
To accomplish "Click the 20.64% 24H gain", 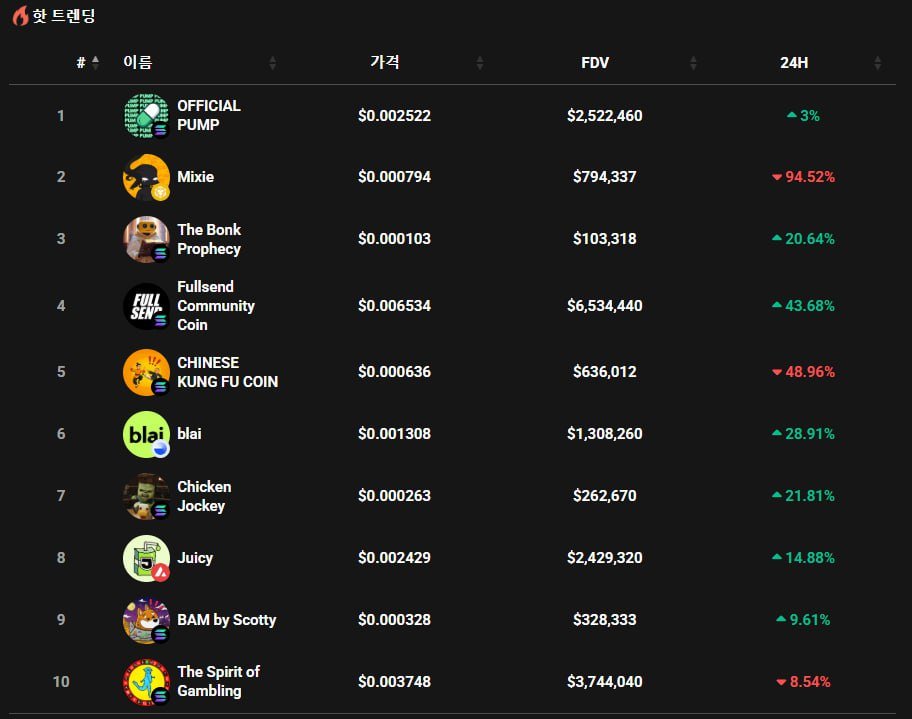I will (x=803, y=239).
